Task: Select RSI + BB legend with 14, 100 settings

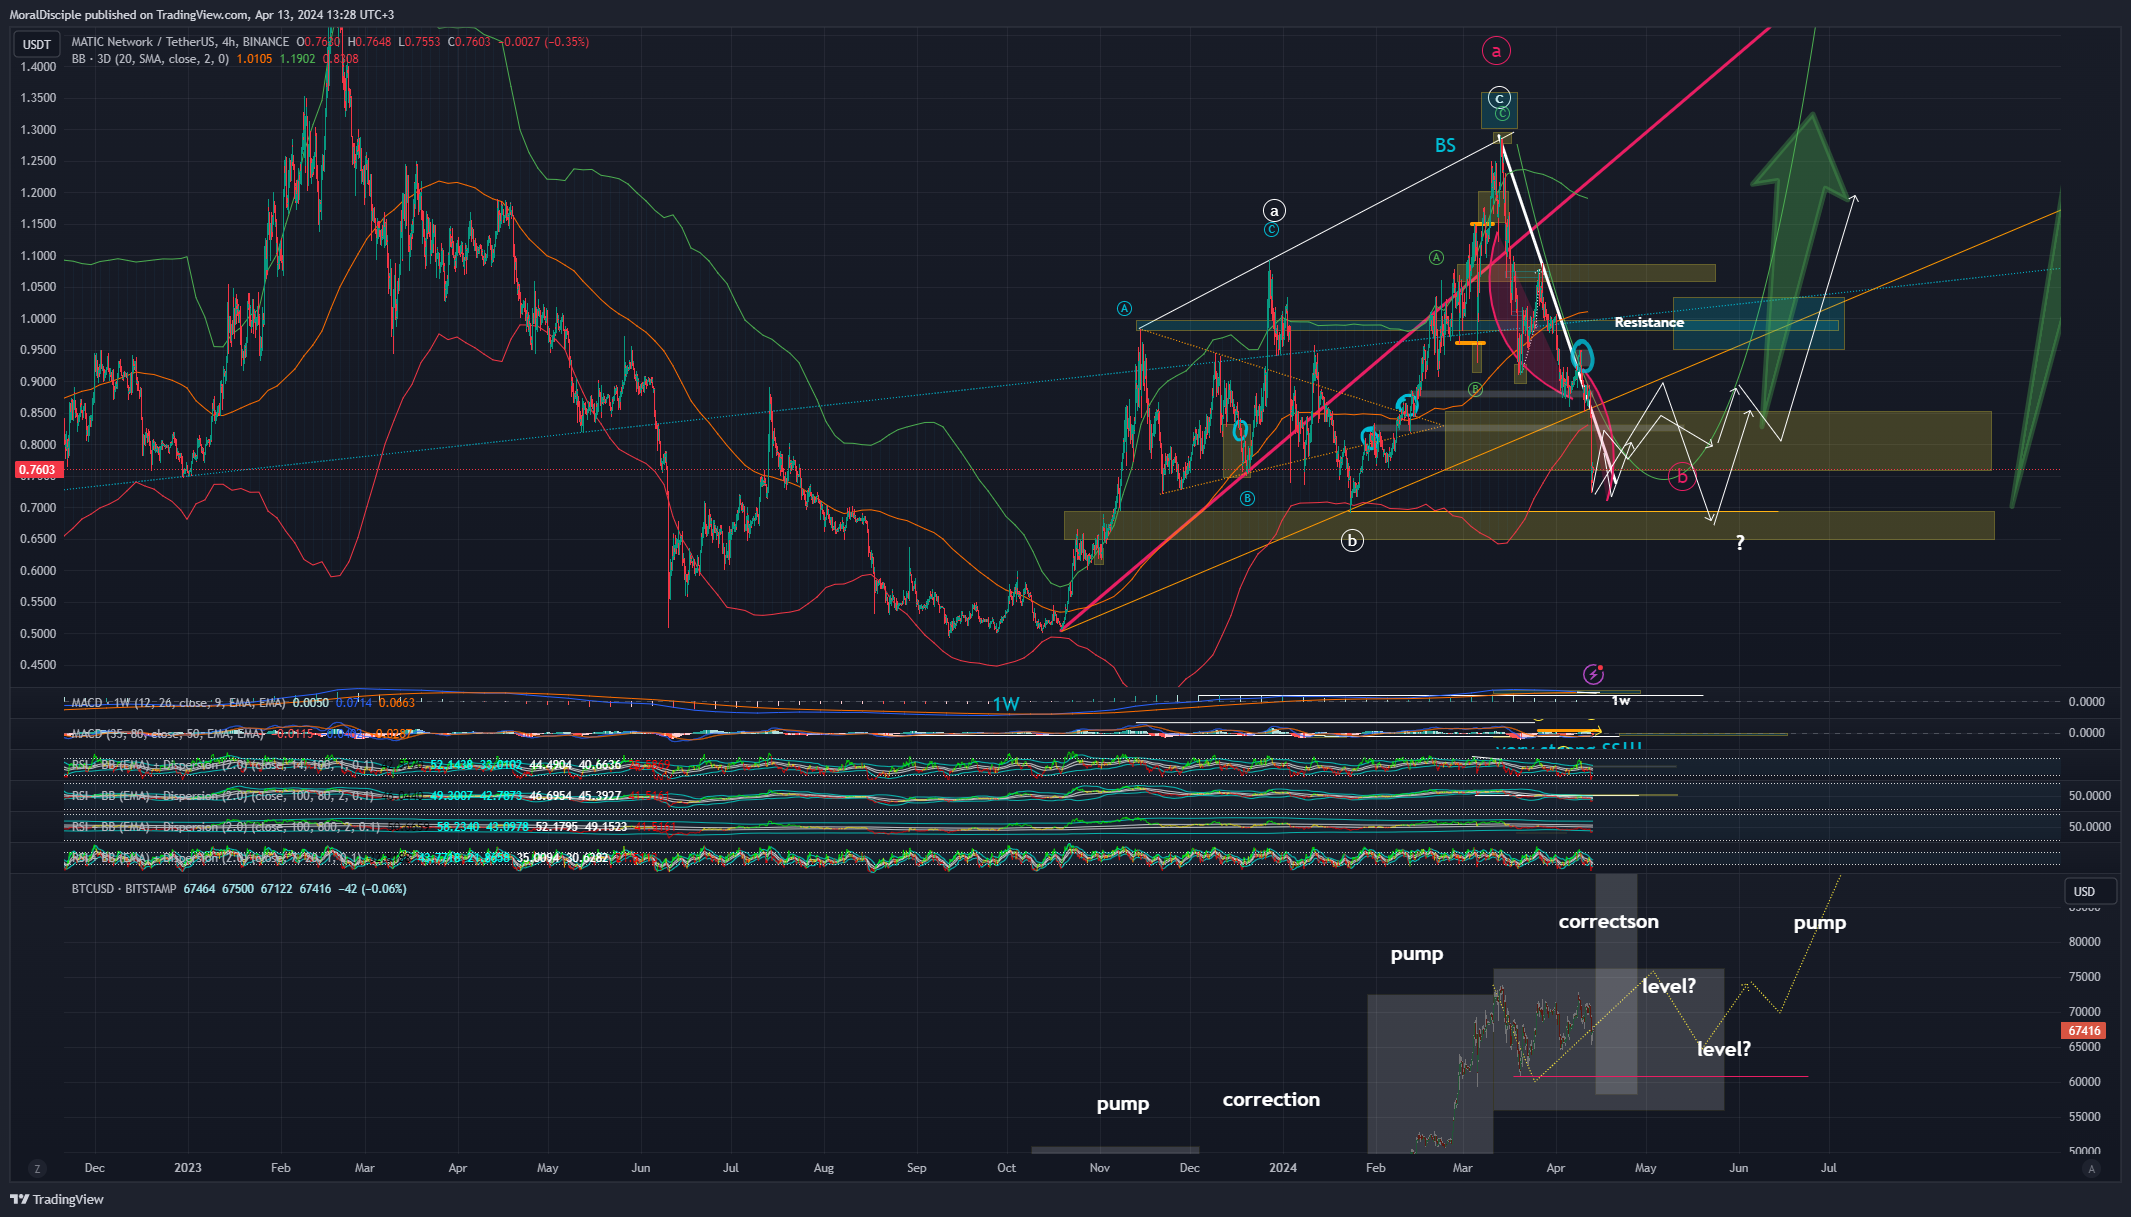Action: pos(222,765)
